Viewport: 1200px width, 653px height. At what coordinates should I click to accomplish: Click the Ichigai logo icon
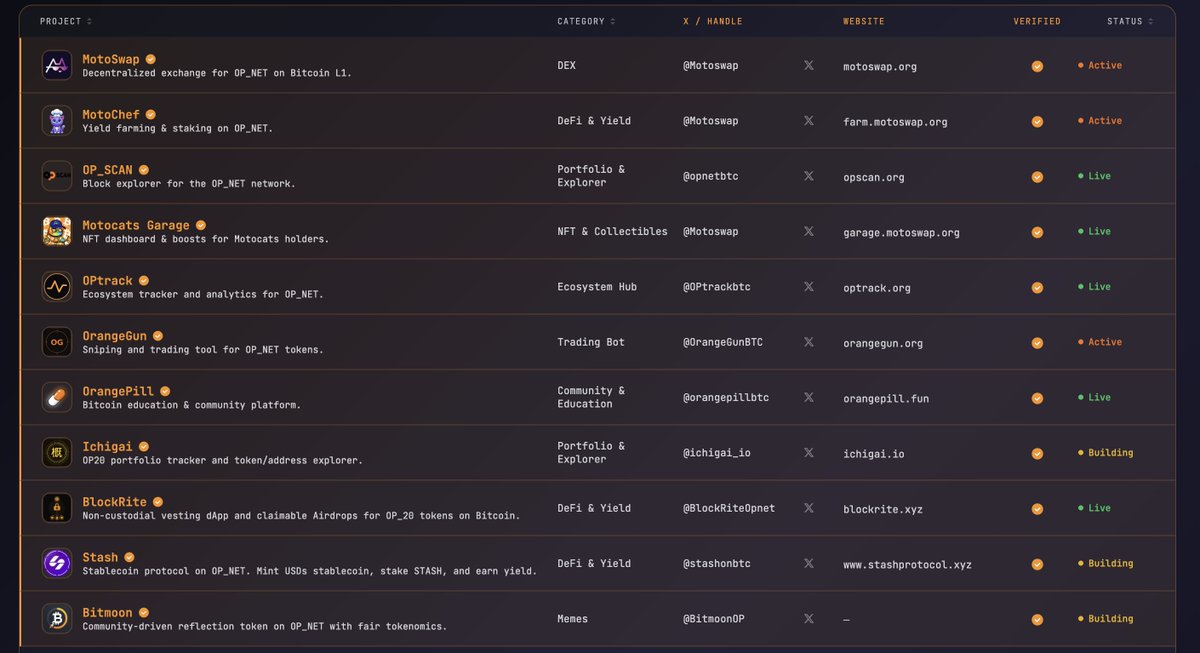(57, 453)
